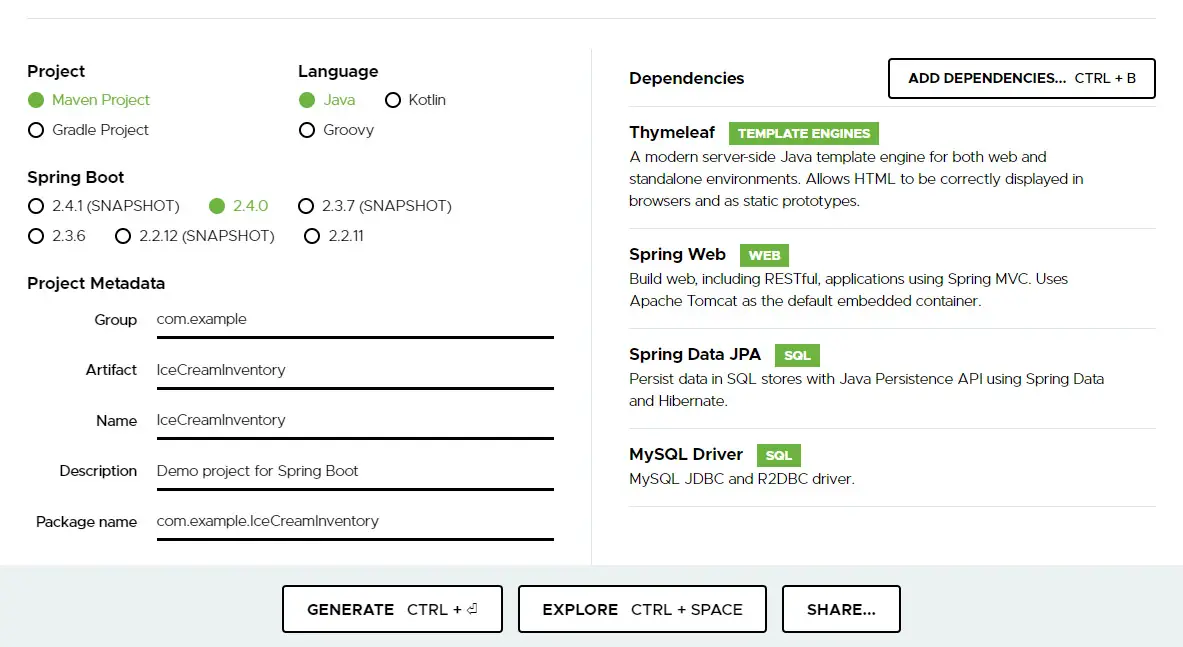The height and width of the screenshot is (647, 1183).
Task: Click the Explore button
Action: (641, 608)
